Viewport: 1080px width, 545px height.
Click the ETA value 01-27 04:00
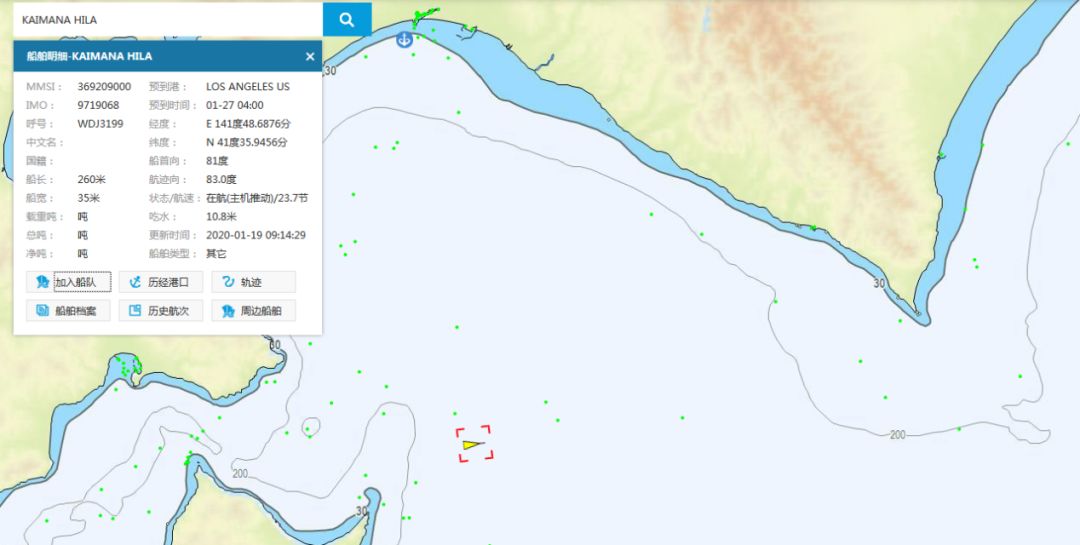coord(235,105)
